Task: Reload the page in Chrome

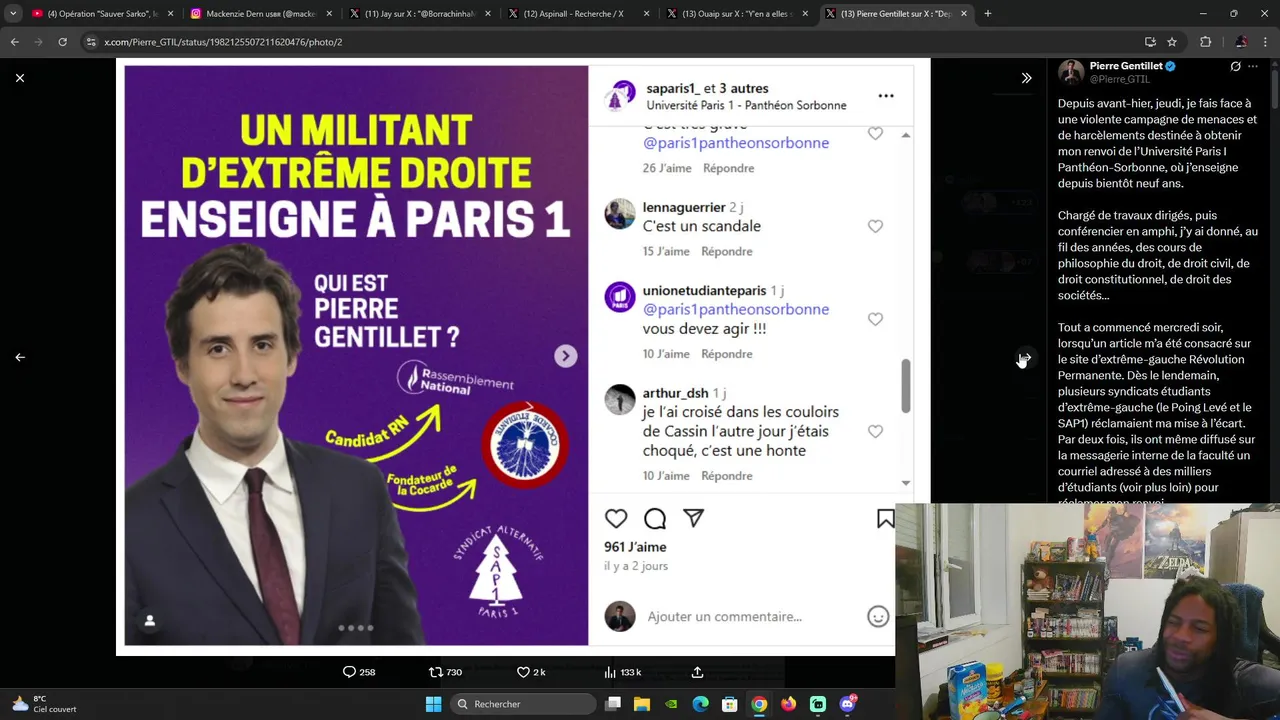Action: 62,42
